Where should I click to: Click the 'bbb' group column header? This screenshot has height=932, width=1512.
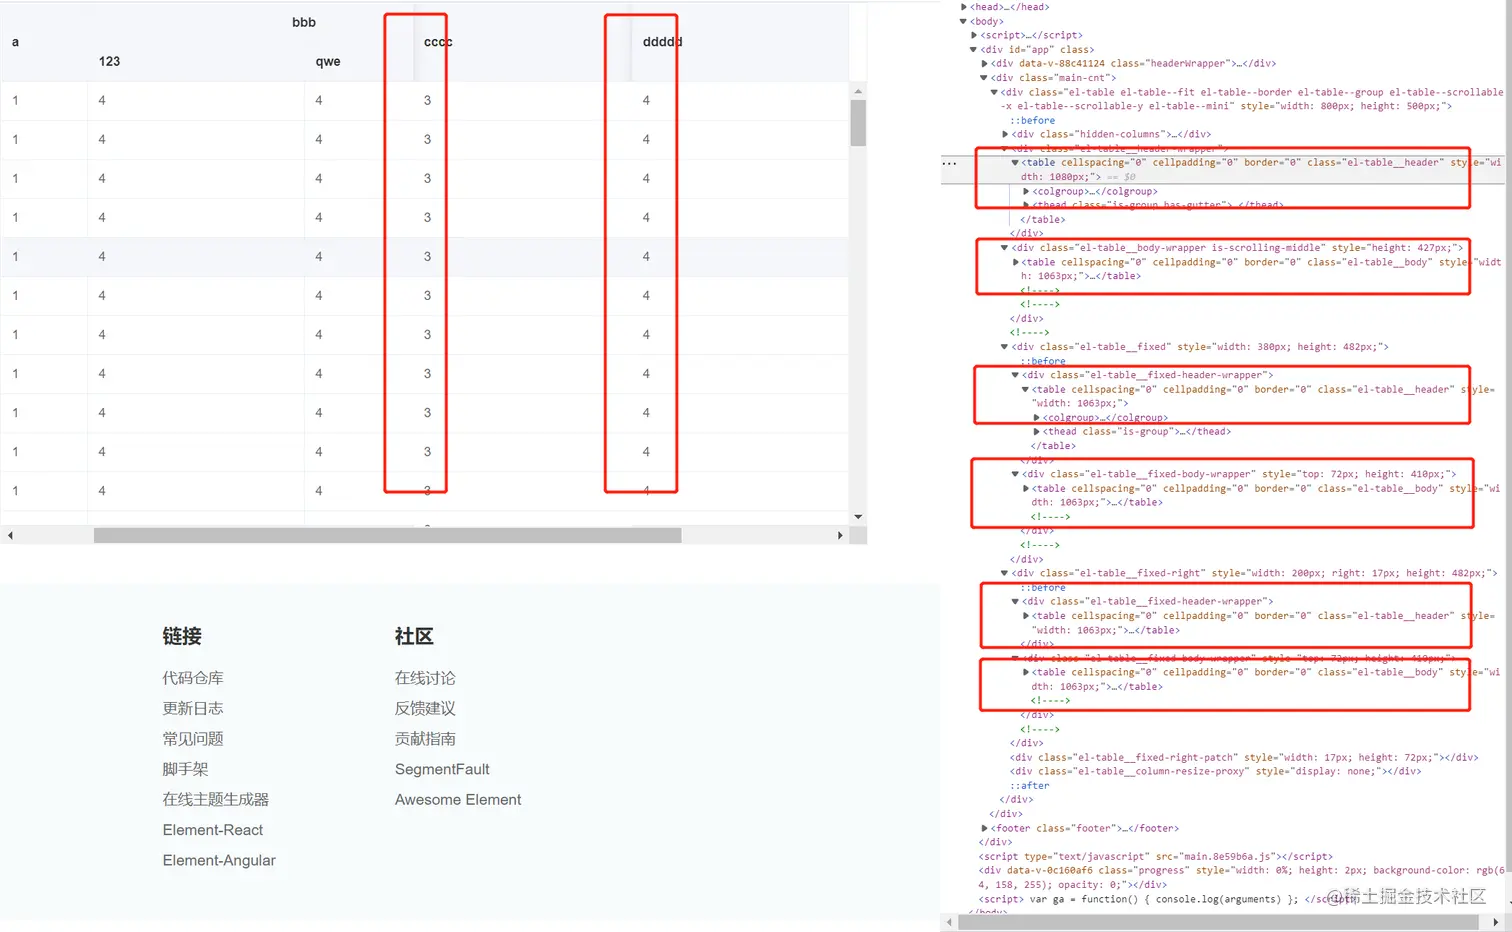(x=304, y=22)
